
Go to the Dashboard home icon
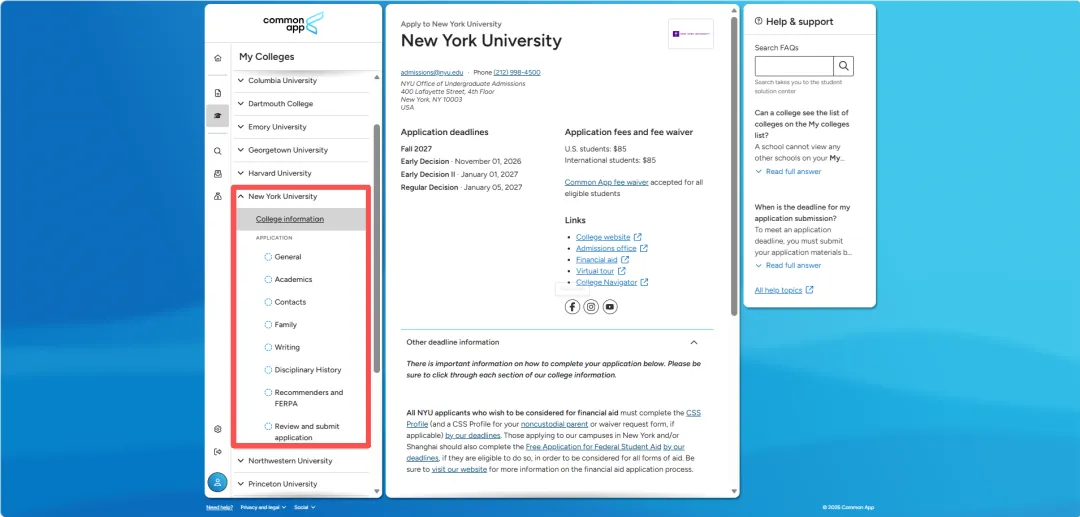[218, 58]
